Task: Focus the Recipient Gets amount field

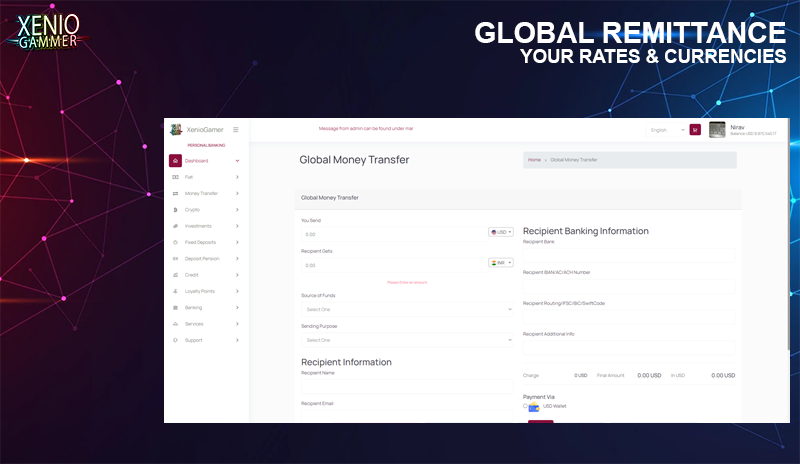Action: click(x=394, y=265)
